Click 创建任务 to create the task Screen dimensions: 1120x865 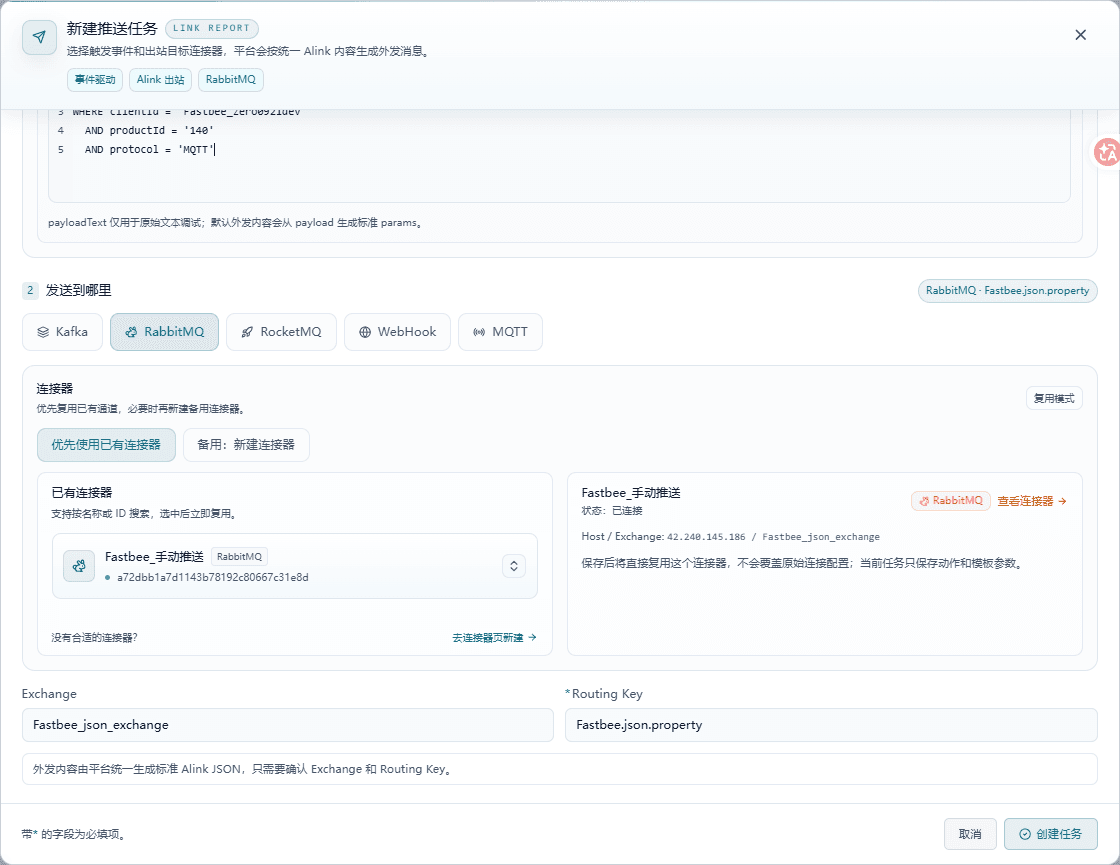tap(1051, 834)
